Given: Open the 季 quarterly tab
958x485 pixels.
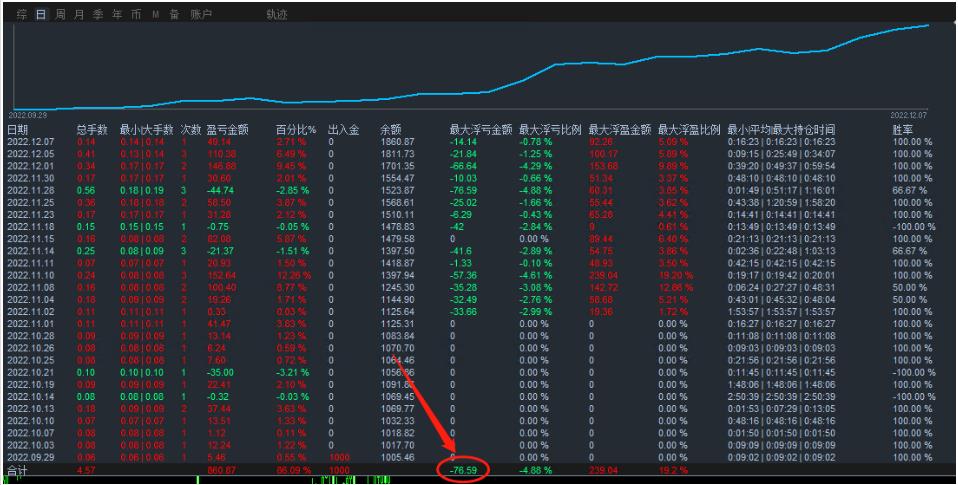Looking at the screenshot, I should [x=98, y=15].
